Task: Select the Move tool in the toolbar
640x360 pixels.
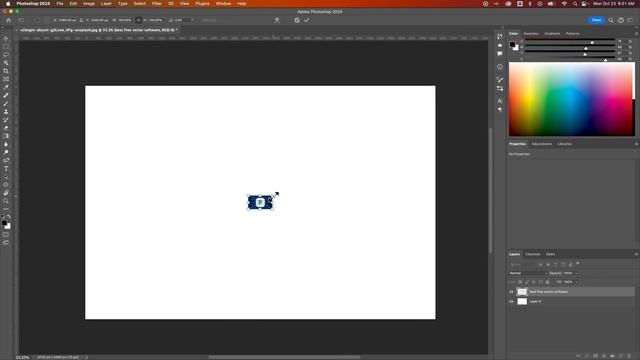Action: tap(6, 38)
